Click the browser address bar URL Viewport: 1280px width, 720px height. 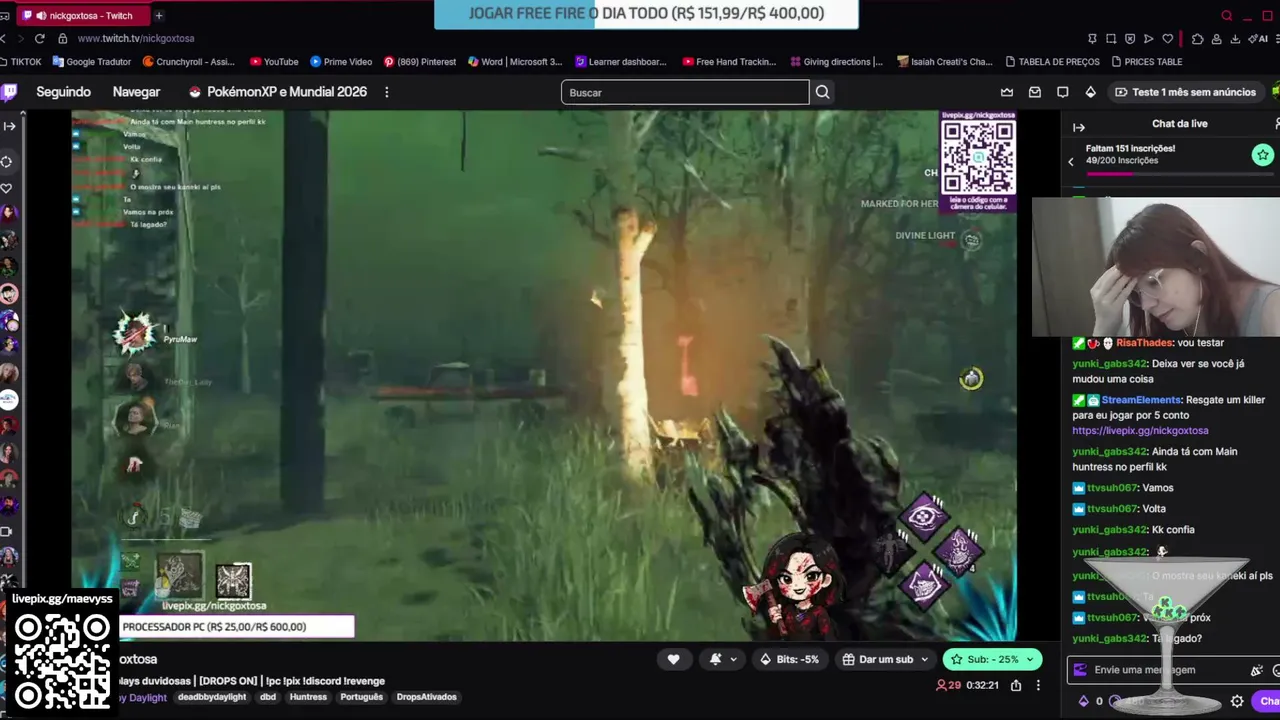[x=135, y=38]
